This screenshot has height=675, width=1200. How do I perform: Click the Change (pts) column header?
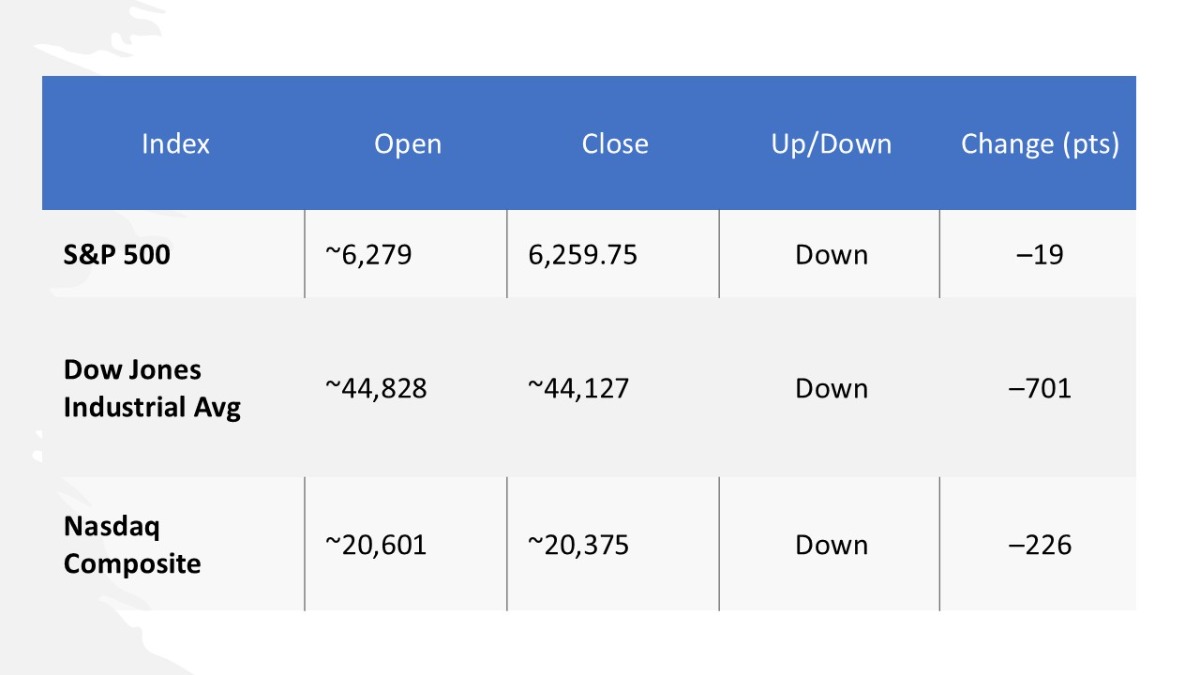[x=1039, y=144]
